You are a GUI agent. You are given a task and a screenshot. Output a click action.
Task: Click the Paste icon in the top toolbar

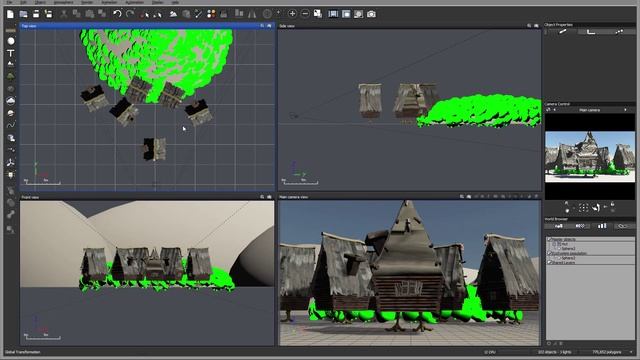coord(89,14)
